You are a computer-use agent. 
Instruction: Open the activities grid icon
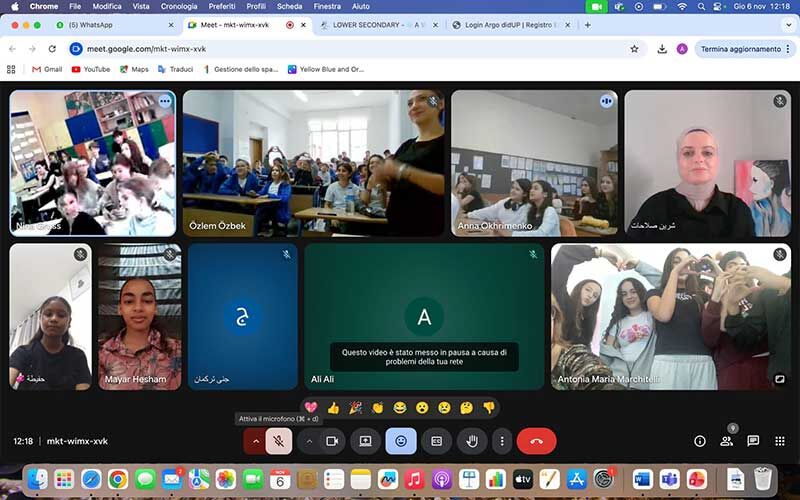click(x=780, y=441)
